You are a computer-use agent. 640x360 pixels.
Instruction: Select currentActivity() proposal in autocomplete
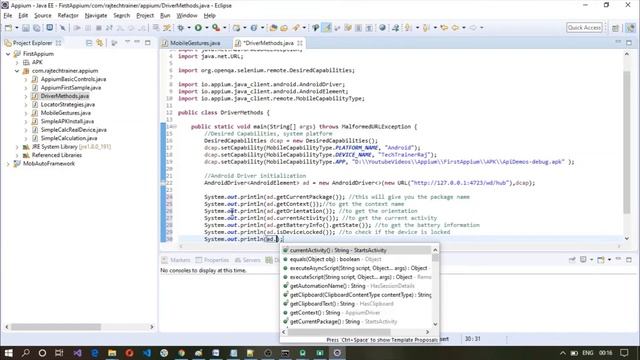[356, 250]
